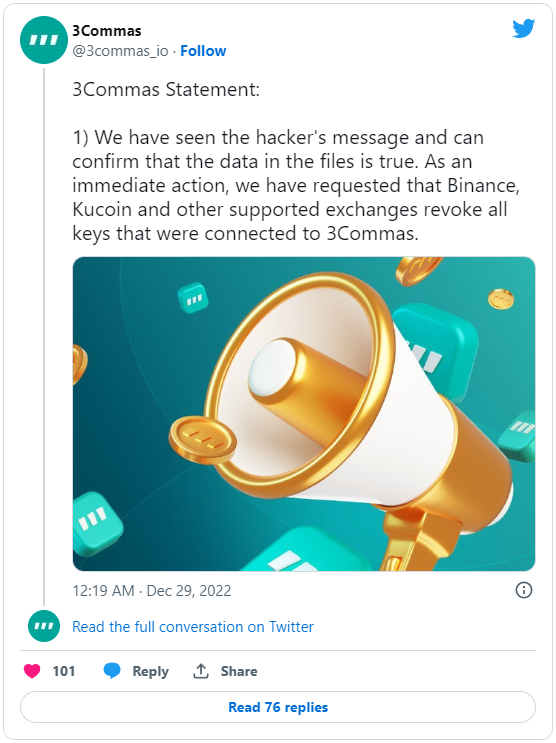
Task: Open the 12:19 AM Dec 29, 2022 timestamp
Action: click(152, 590)
